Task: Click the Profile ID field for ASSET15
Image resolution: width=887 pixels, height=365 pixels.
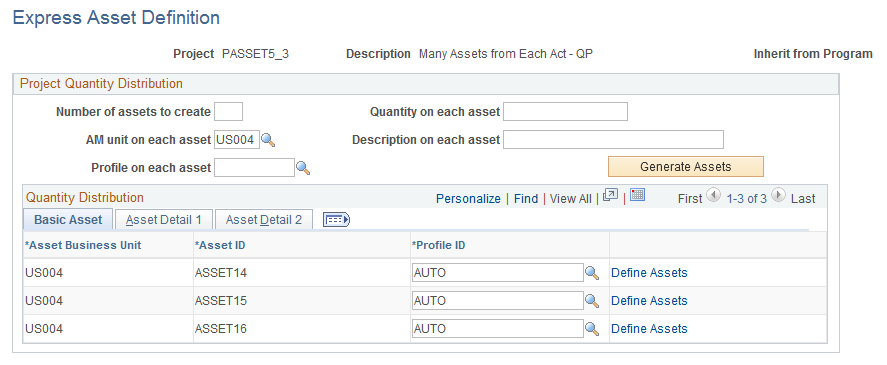Action: pyautogui.click(x=498, y=300)
